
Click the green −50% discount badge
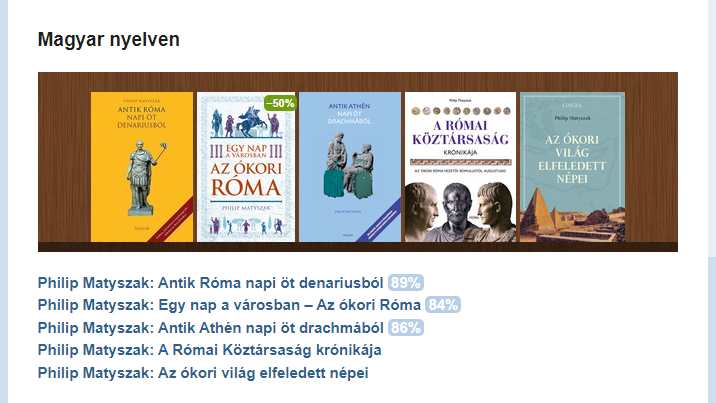pyautogui.click(x=279, y=102)
